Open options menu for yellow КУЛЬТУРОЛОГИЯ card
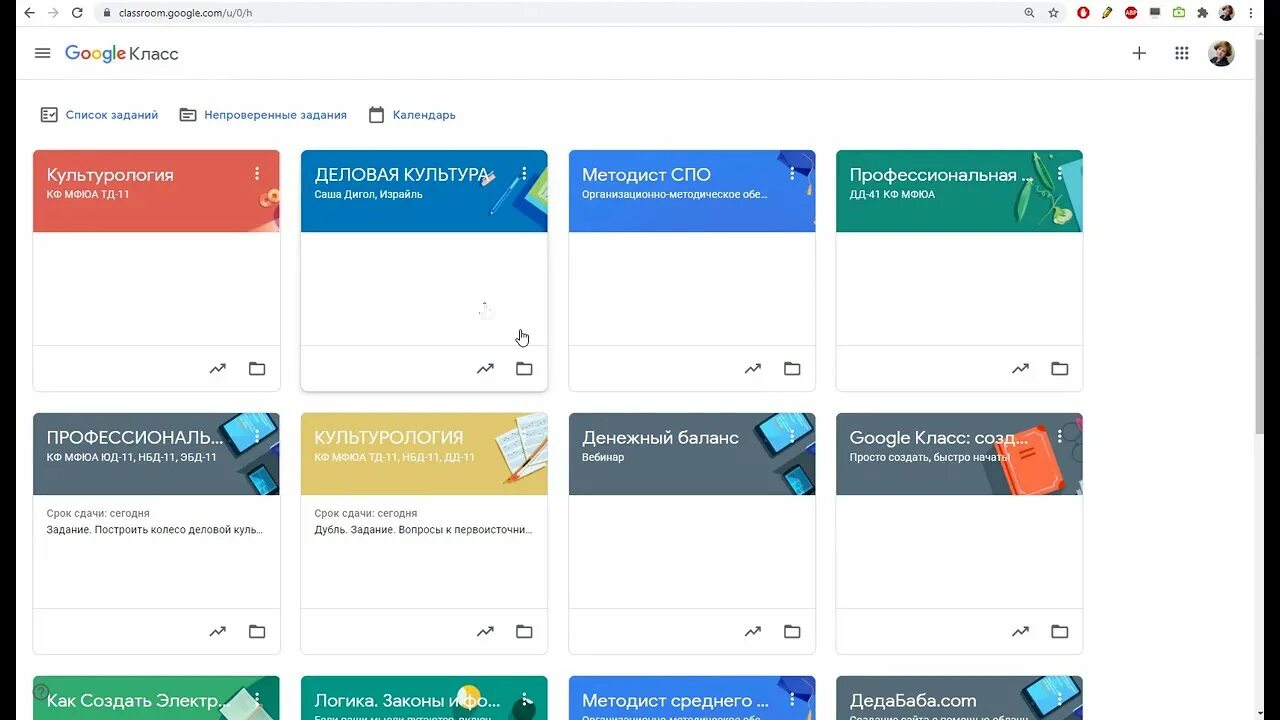1280x720 pixels. point(524,437)
